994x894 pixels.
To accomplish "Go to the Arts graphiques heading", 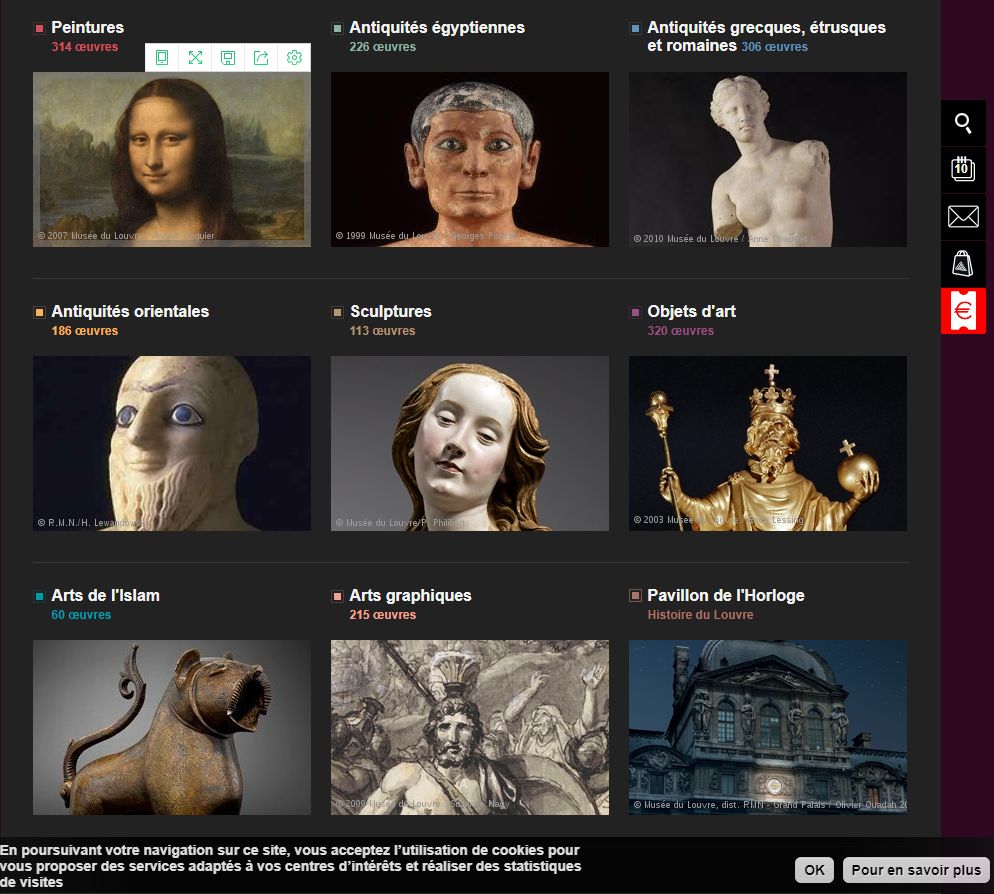I will point(410,595).
